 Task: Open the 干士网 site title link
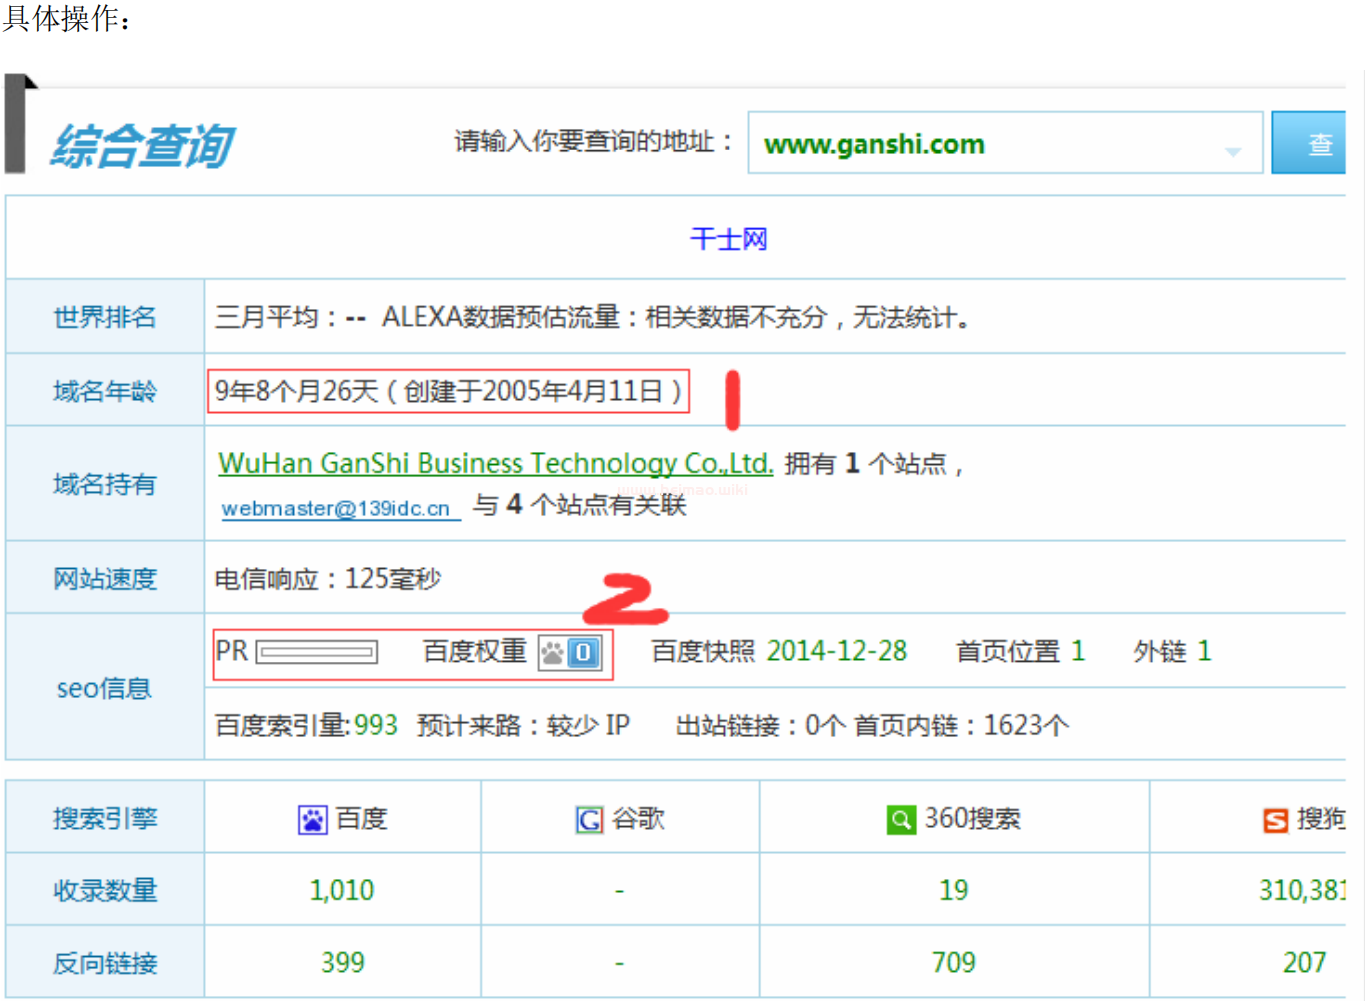pos(728,239)
